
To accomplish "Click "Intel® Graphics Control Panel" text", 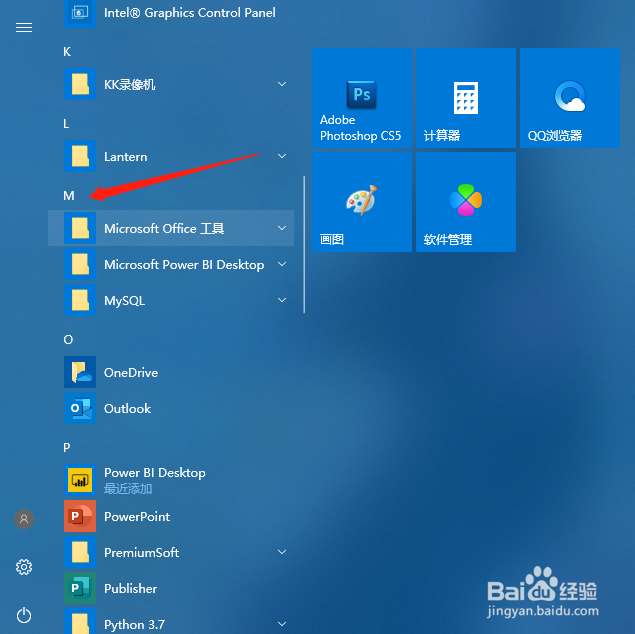I will pyautogui.click(x=190, y=13).
